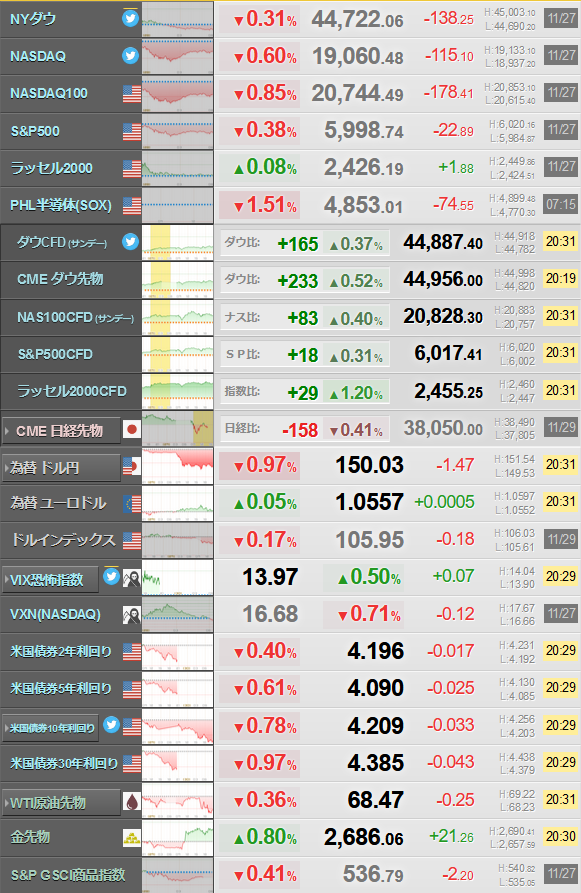Viewport: 581px width, 893px height.
Task: Select the ダウ比 +165 value for ダウCFD
Action: pos(297,244)
